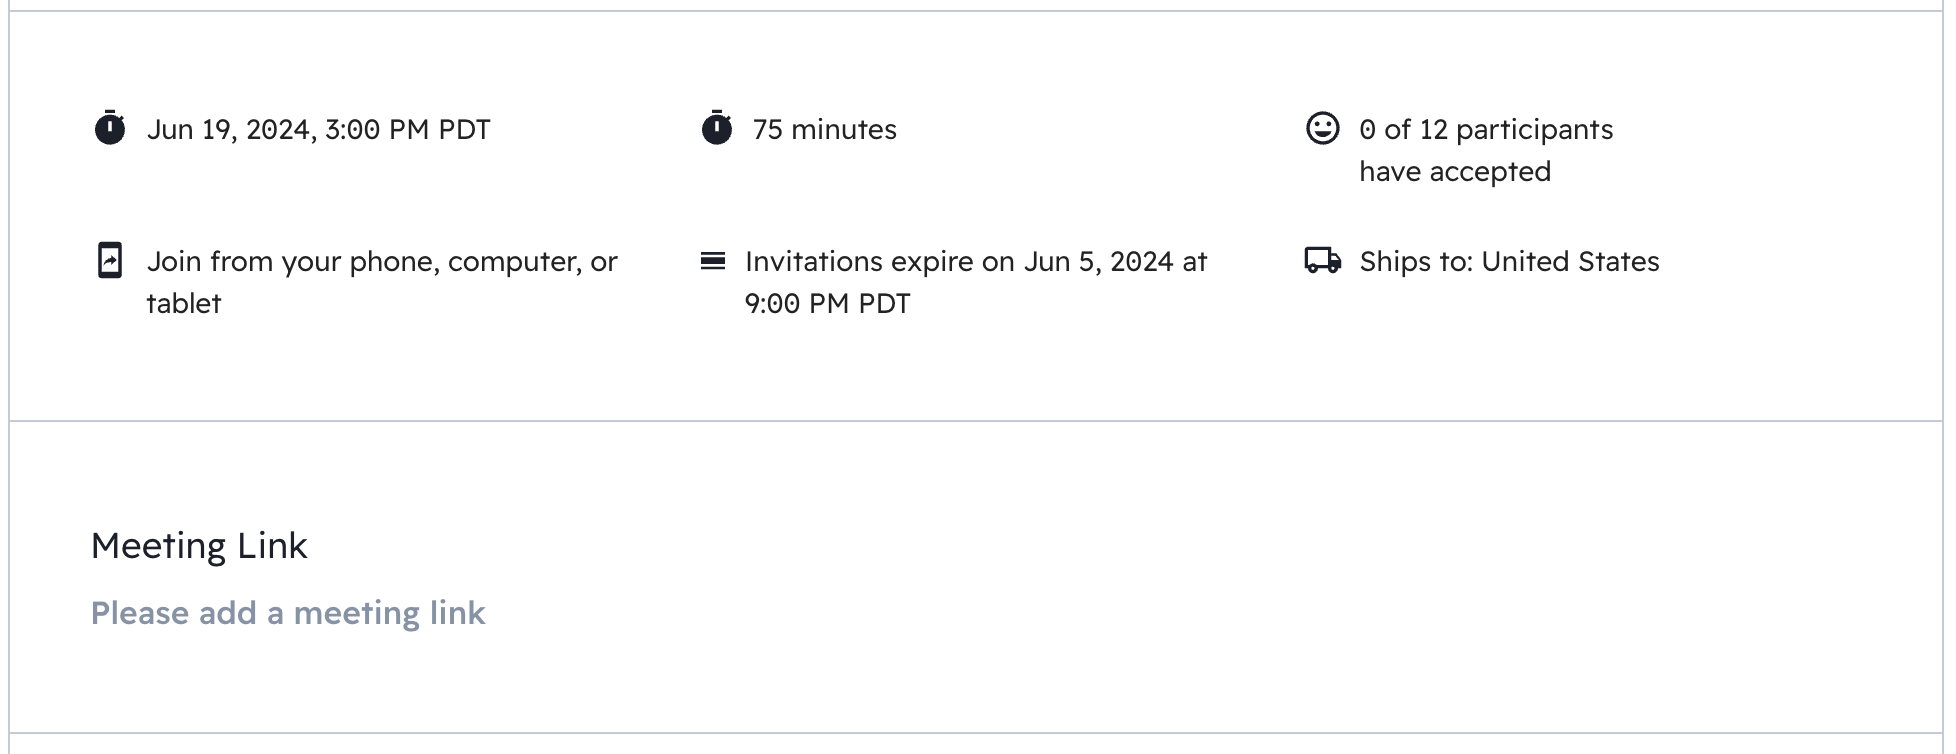Click the 'have accepted' text line
Screen dimensions: 1956x754
1454,172
